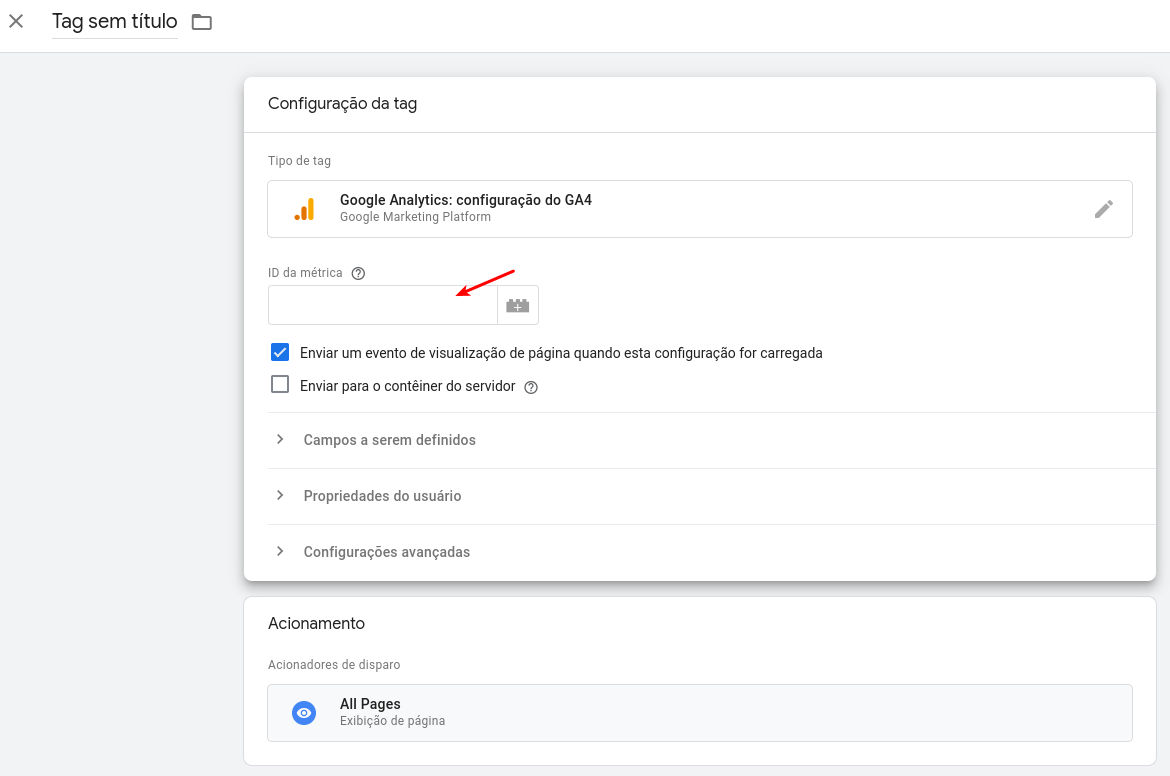Open help icon next to ID da métrica
This screenshot has height=776, width=1170.
point(358,273)
